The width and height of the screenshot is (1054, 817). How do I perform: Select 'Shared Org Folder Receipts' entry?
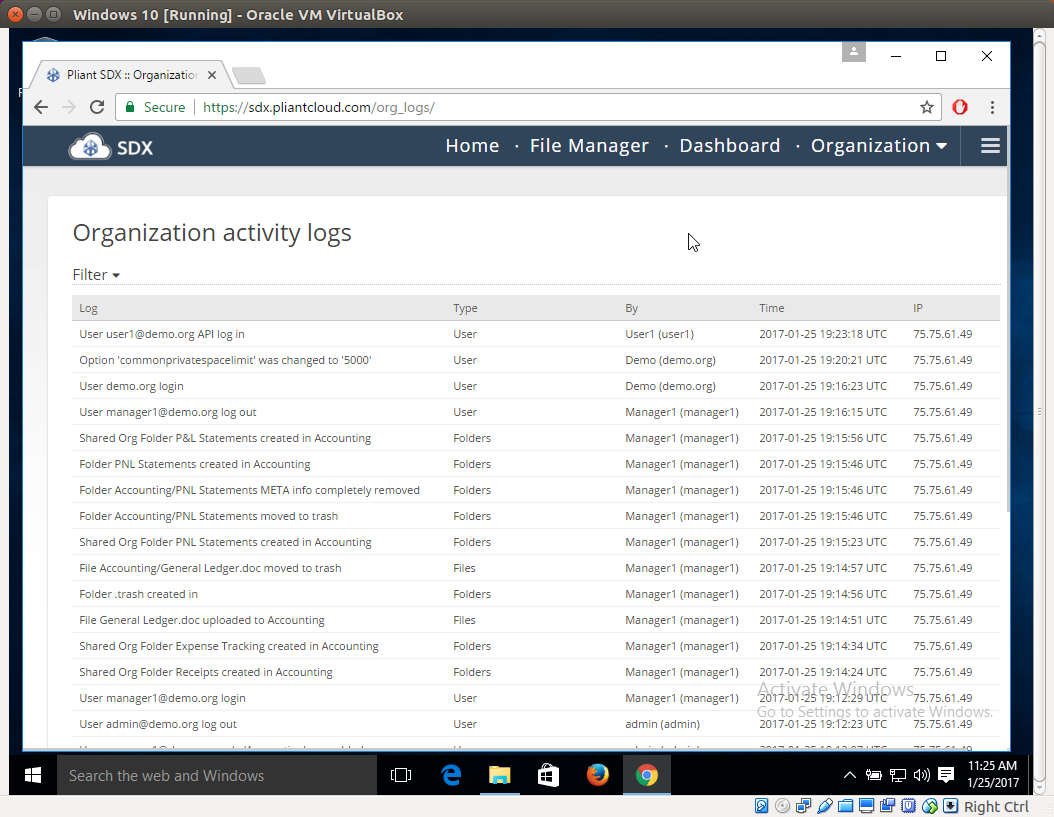coord(536,672)
